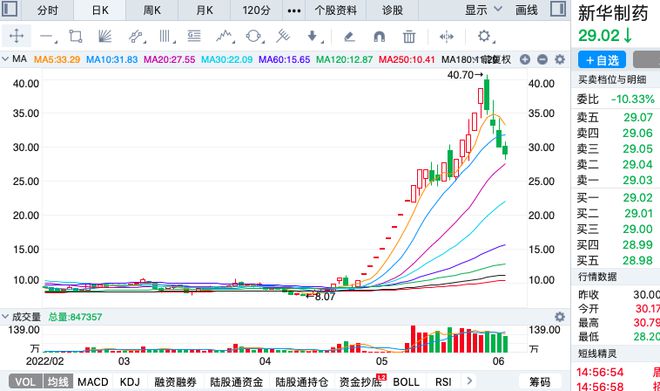The height and width of the screenshot is (391, 660).
Task: Zoom out chart with minus icon
Action: pos(542,59)
